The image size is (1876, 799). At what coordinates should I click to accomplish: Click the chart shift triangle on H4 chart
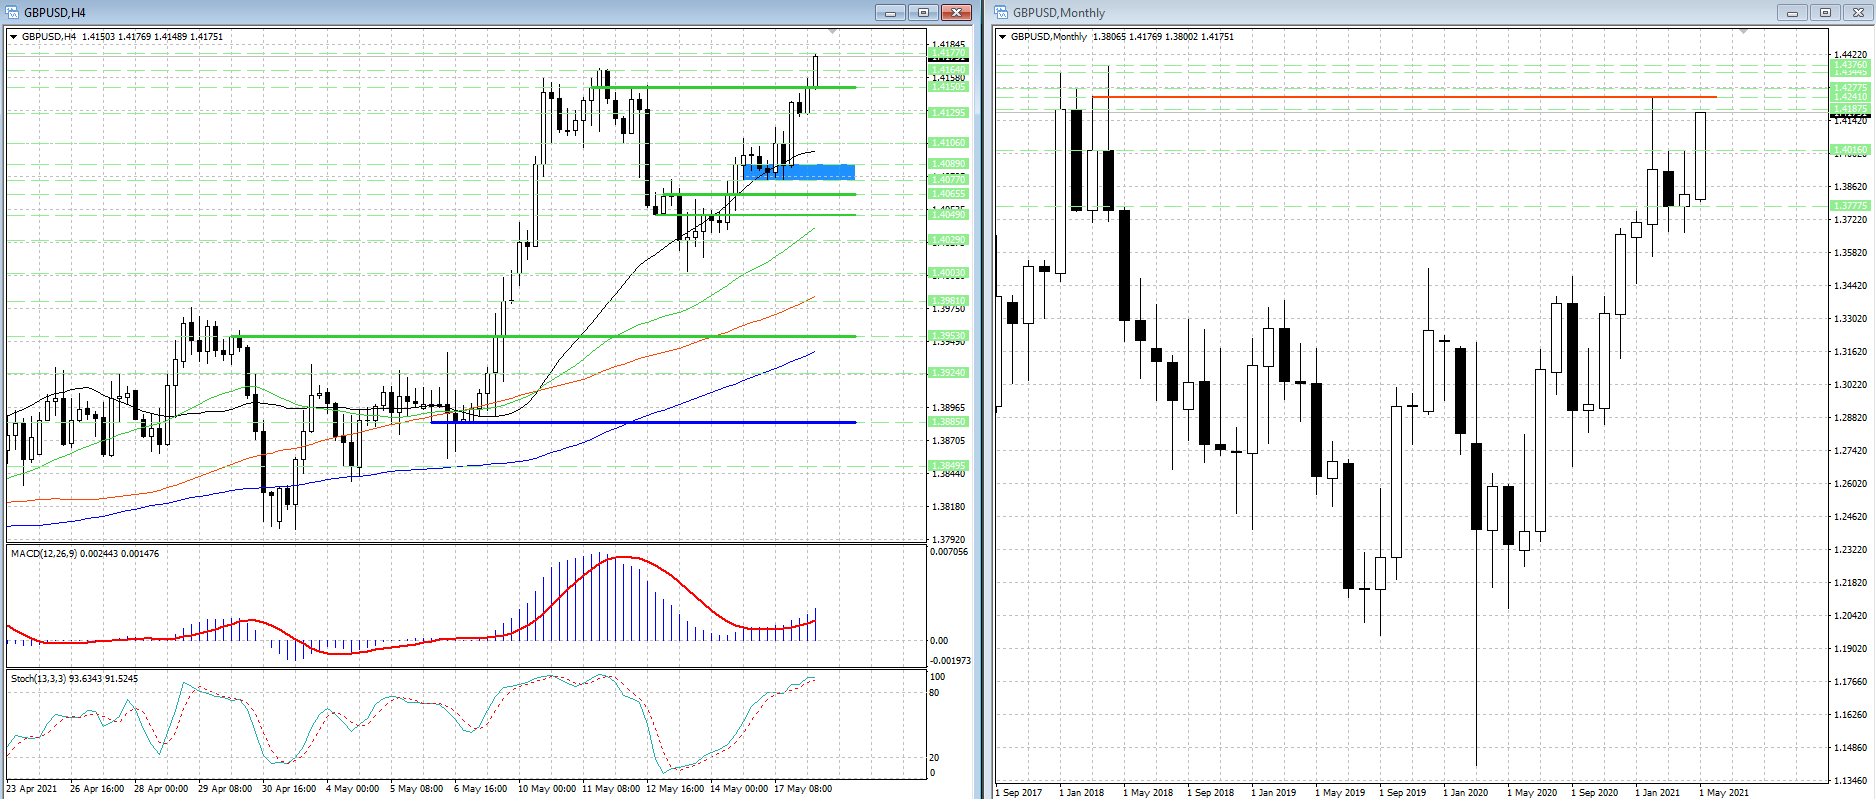tap(833, 33)
